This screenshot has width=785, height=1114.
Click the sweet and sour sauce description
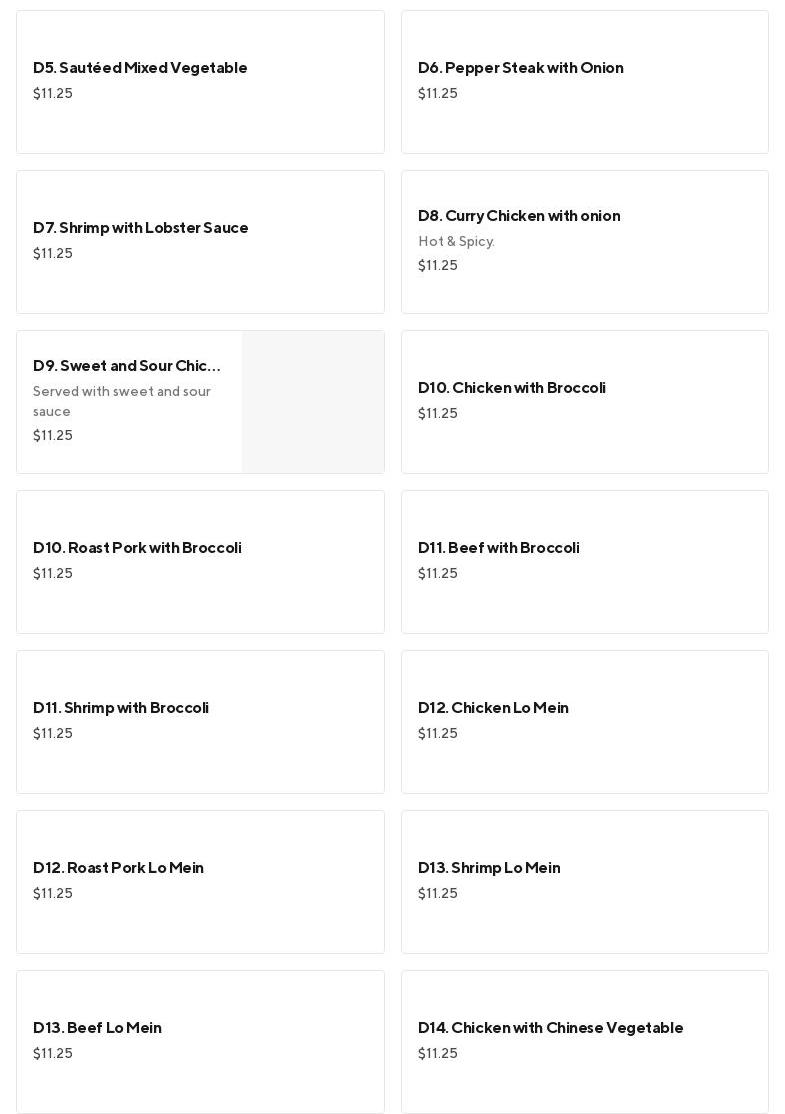tap(122, 401)
